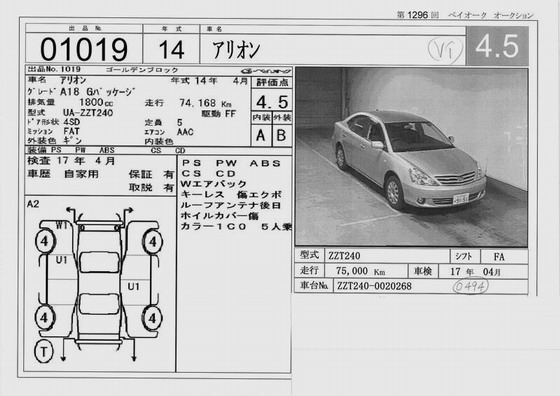The height and width of the screenshot is (396, 560).
Task: Select the 検査 17年 4月 line
Action: pos(71,161)
